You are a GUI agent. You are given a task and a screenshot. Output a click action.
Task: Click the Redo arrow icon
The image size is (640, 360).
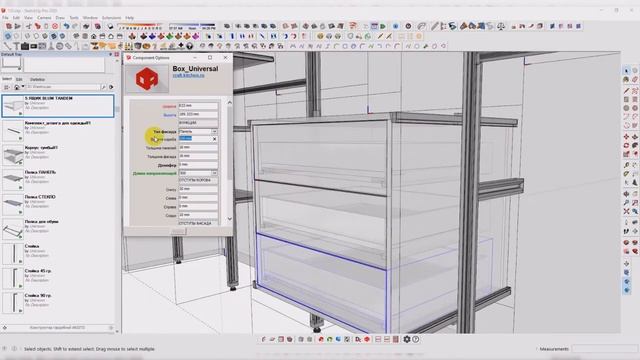pos(75,26)
